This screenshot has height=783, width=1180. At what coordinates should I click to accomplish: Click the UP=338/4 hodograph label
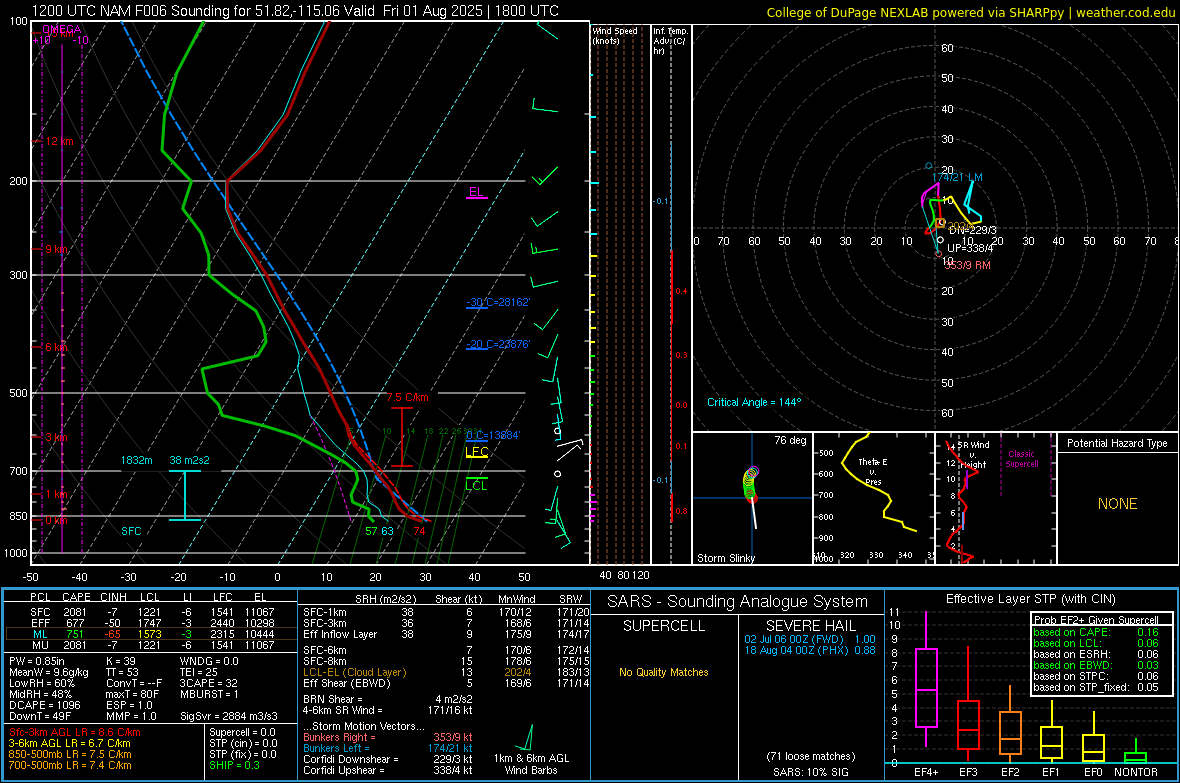coord(970,248)
